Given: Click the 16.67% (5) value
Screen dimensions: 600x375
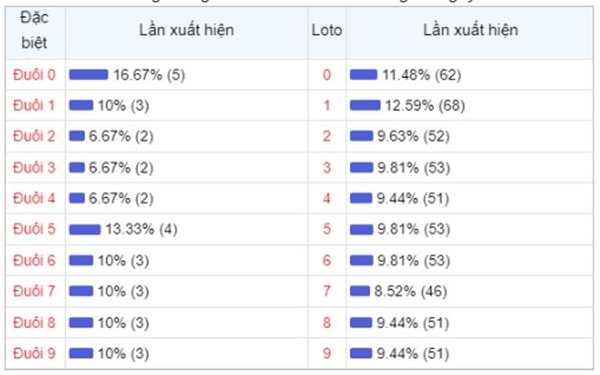Looking at the screenshot, I should [x=149, y=75].
